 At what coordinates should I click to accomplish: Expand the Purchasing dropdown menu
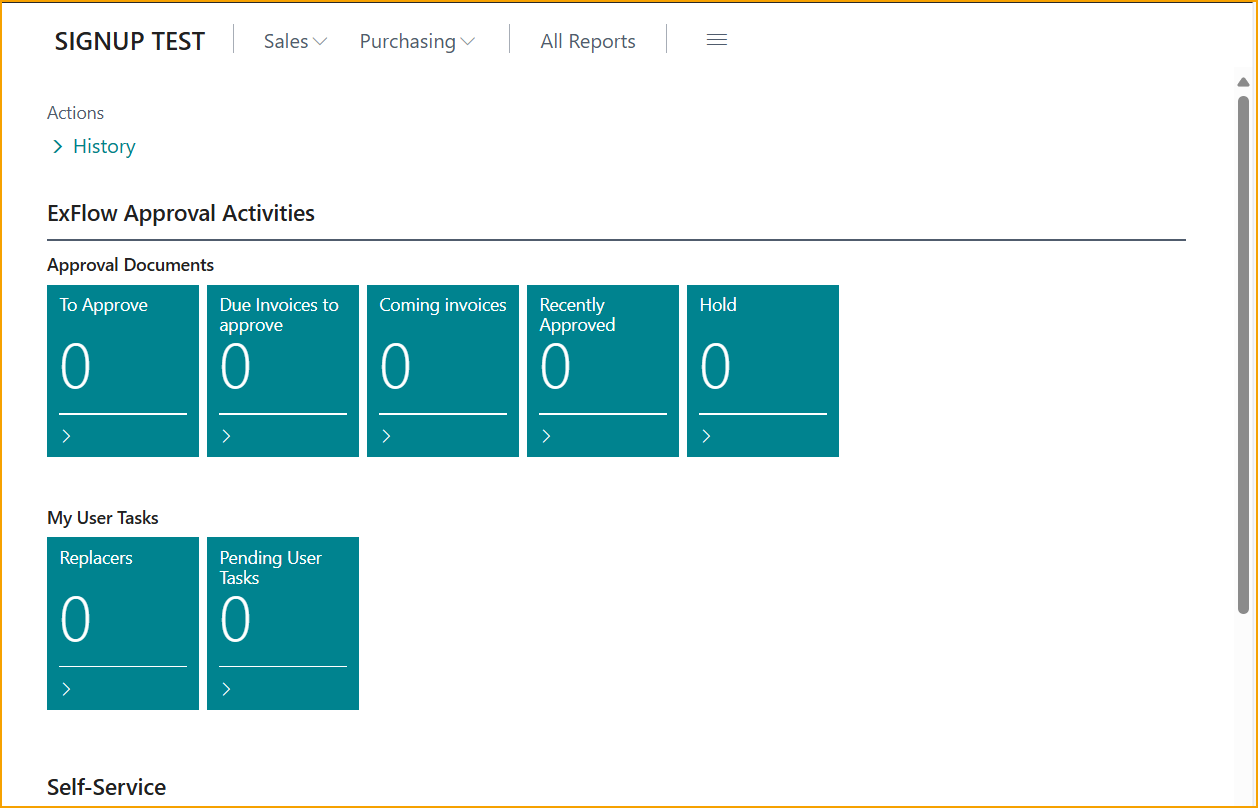(417, 41)
